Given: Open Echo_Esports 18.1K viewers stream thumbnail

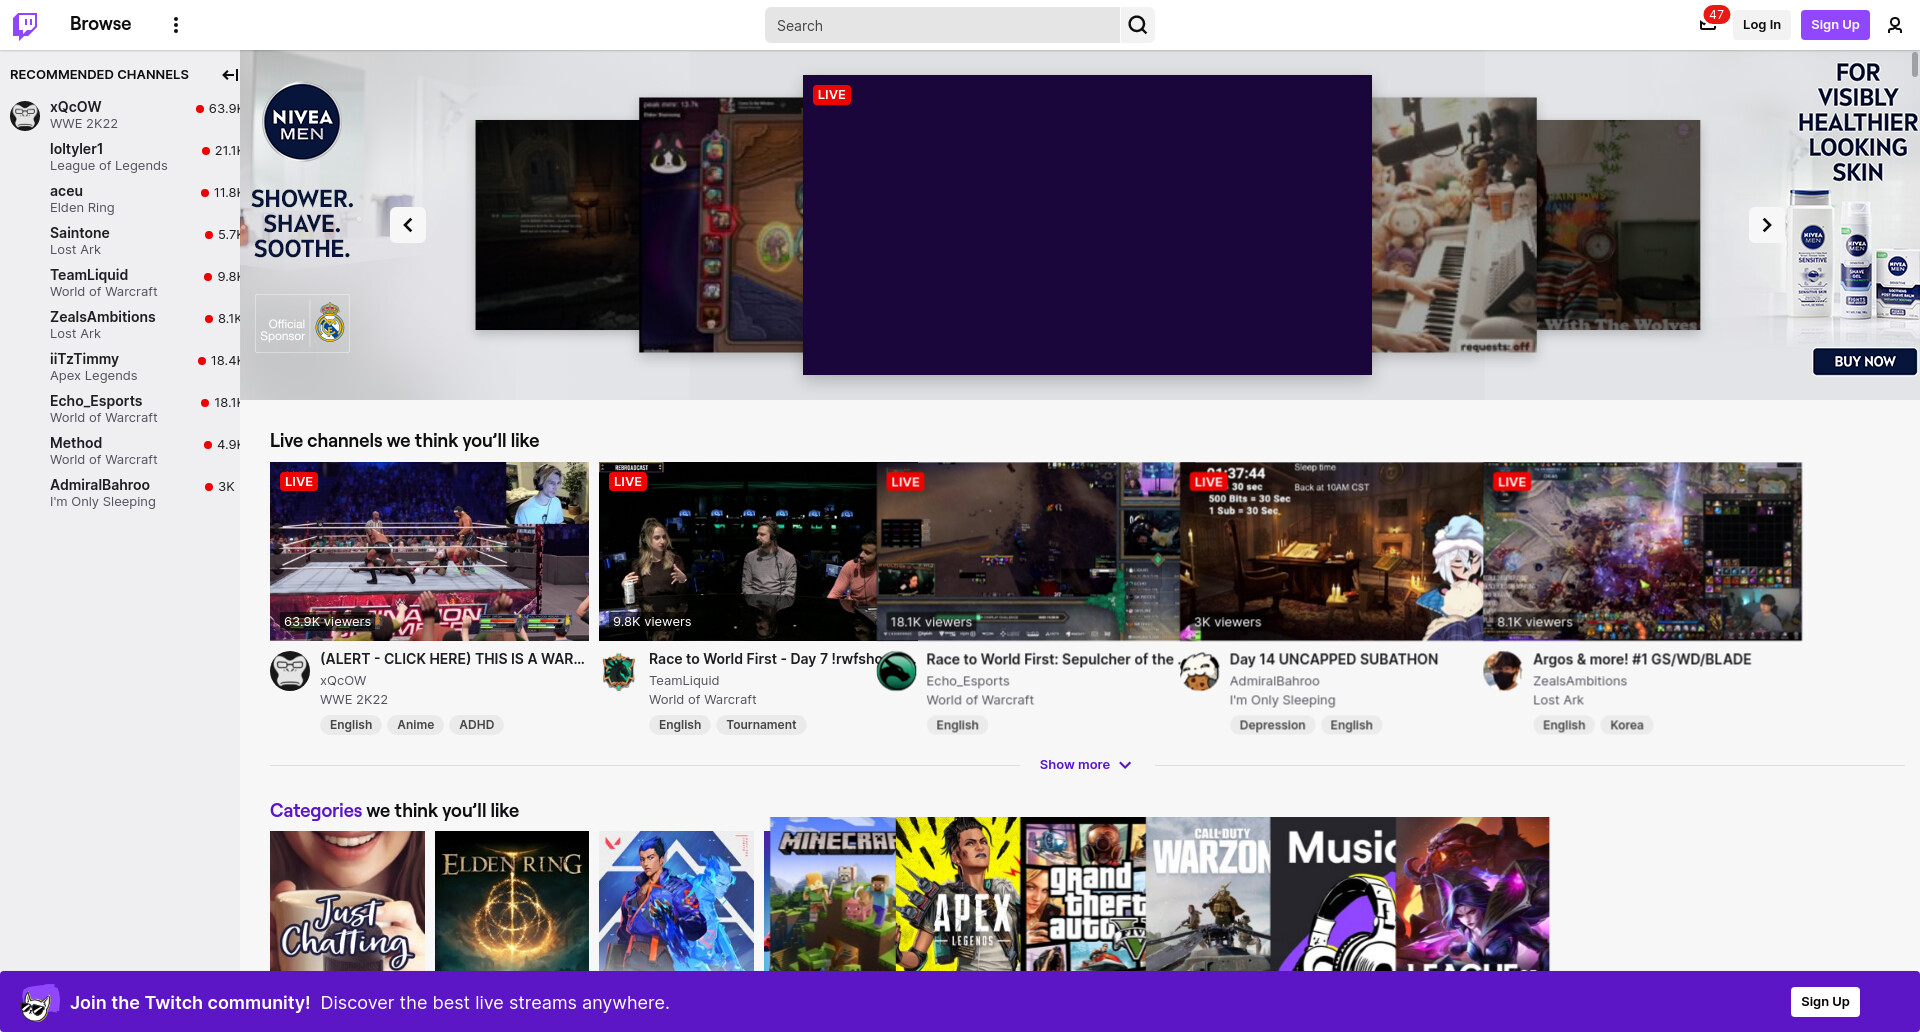Looking at the screenshot, I should 1028,551.
